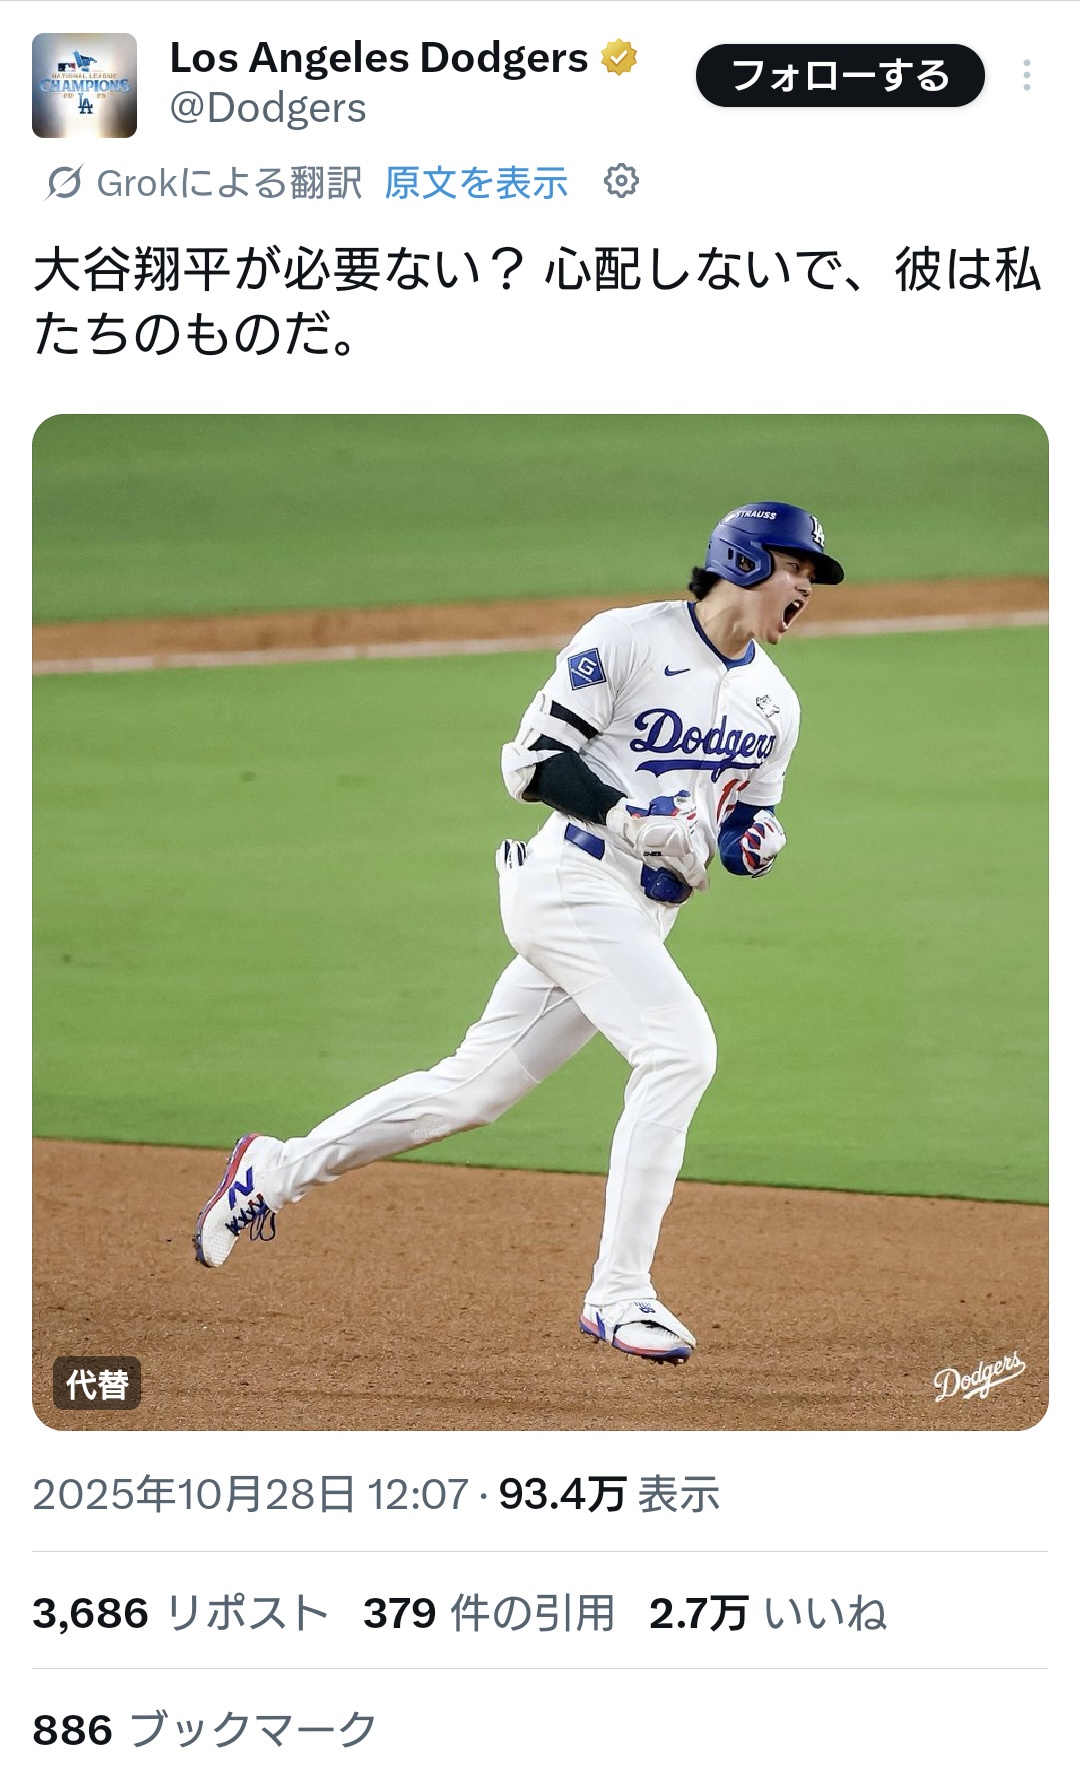Open the 2.7万 いいね likes list

coord(768,1613)
